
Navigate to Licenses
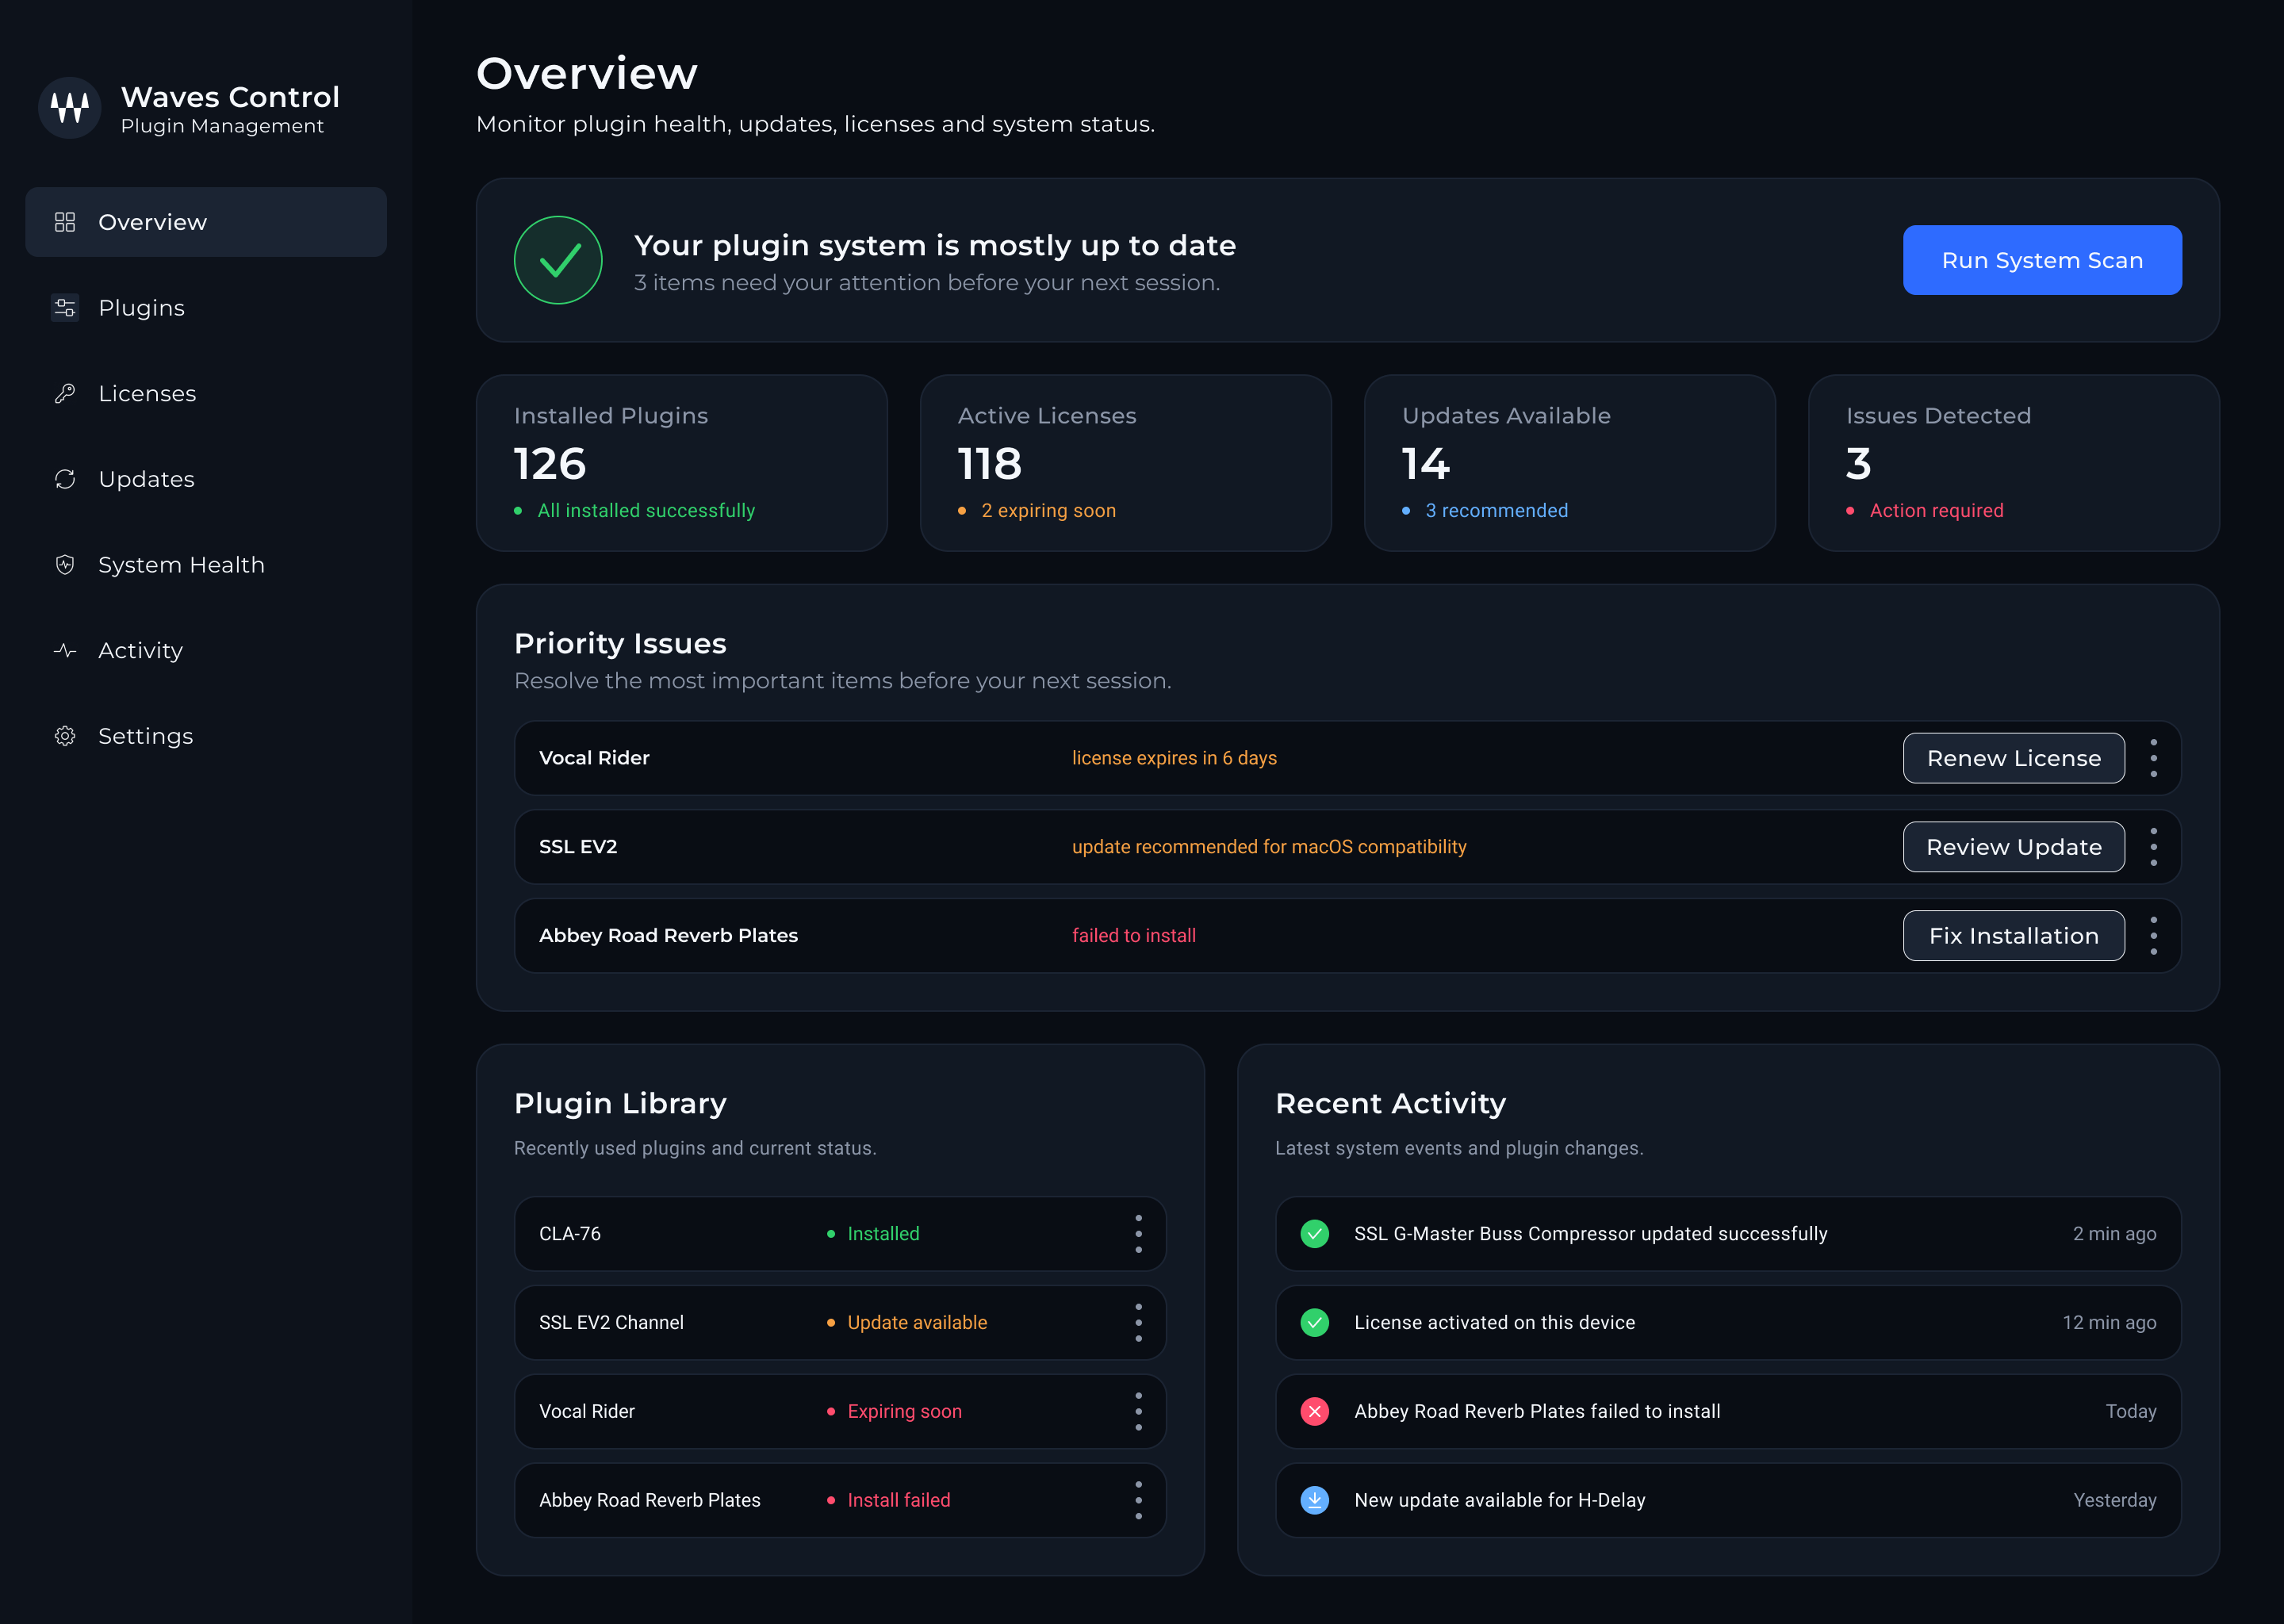(206, 394)
